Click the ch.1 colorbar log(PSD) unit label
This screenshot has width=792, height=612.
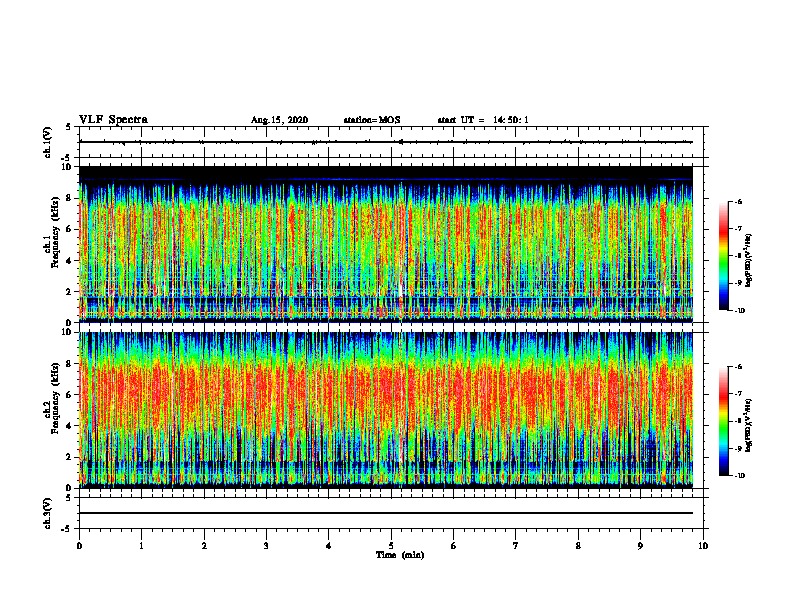(x=749, y=261)
